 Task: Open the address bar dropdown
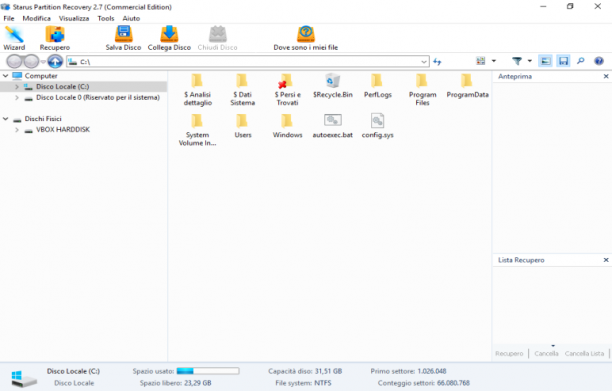click(424, 62)
